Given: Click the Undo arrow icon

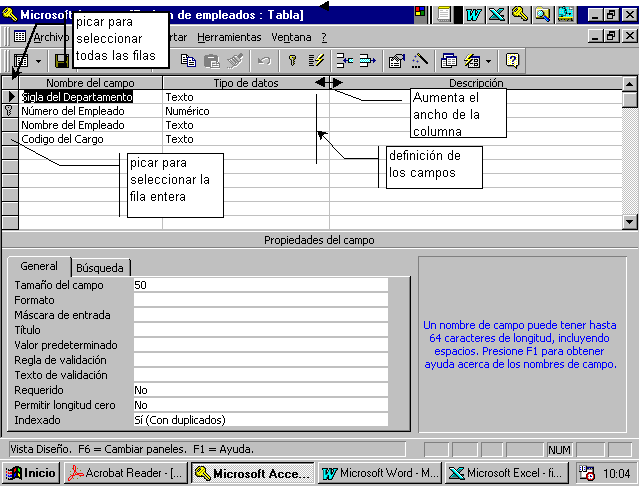Looking at the screenshot, I should pyautogui.click(x=264, y=61).
